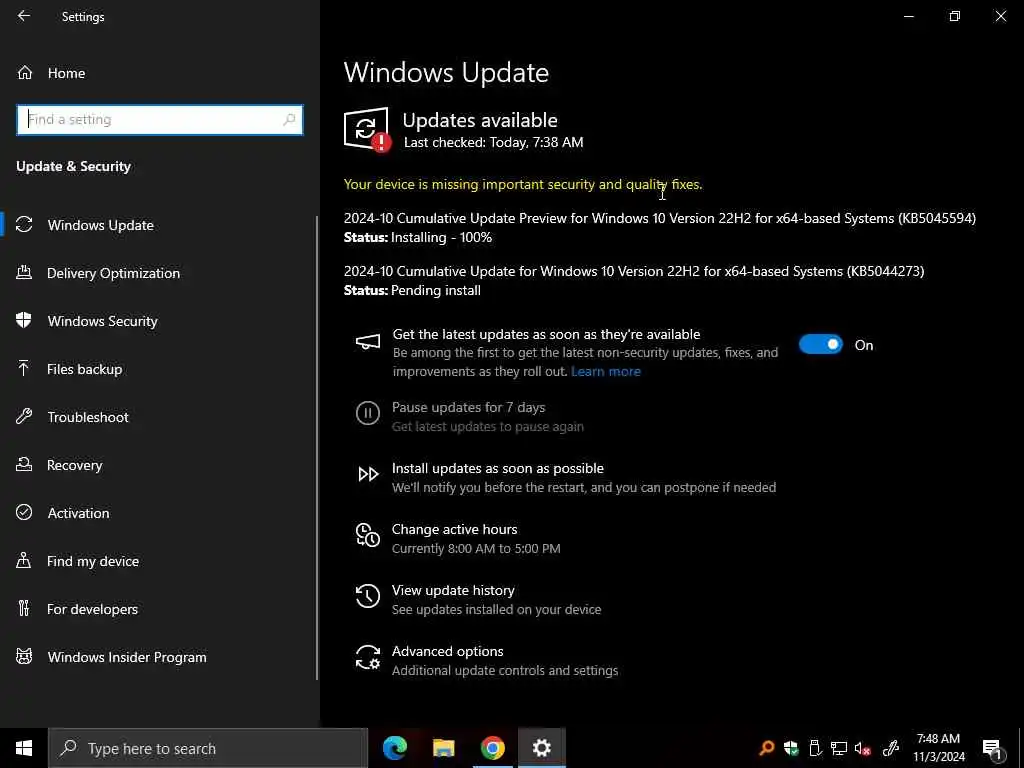
Task: Launch Google Chrome from the taskbar
Action: click(492, 748)
